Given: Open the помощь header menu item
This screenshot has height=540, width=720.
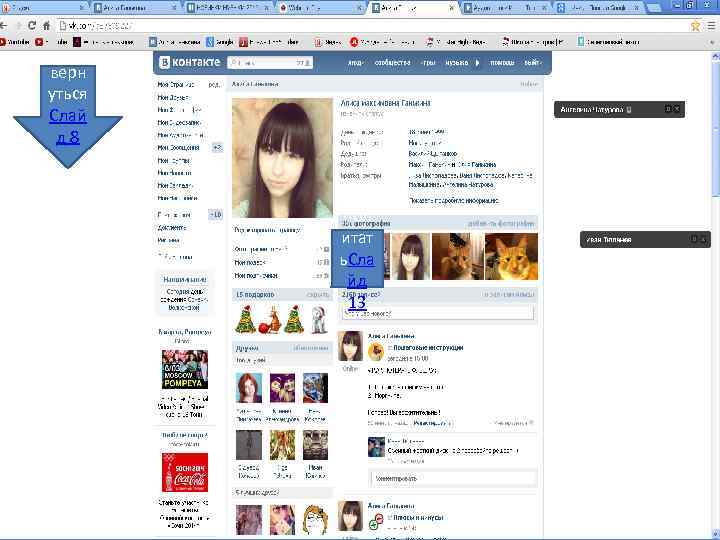Looking at the screenshot, I should click(x=502, y=62).
